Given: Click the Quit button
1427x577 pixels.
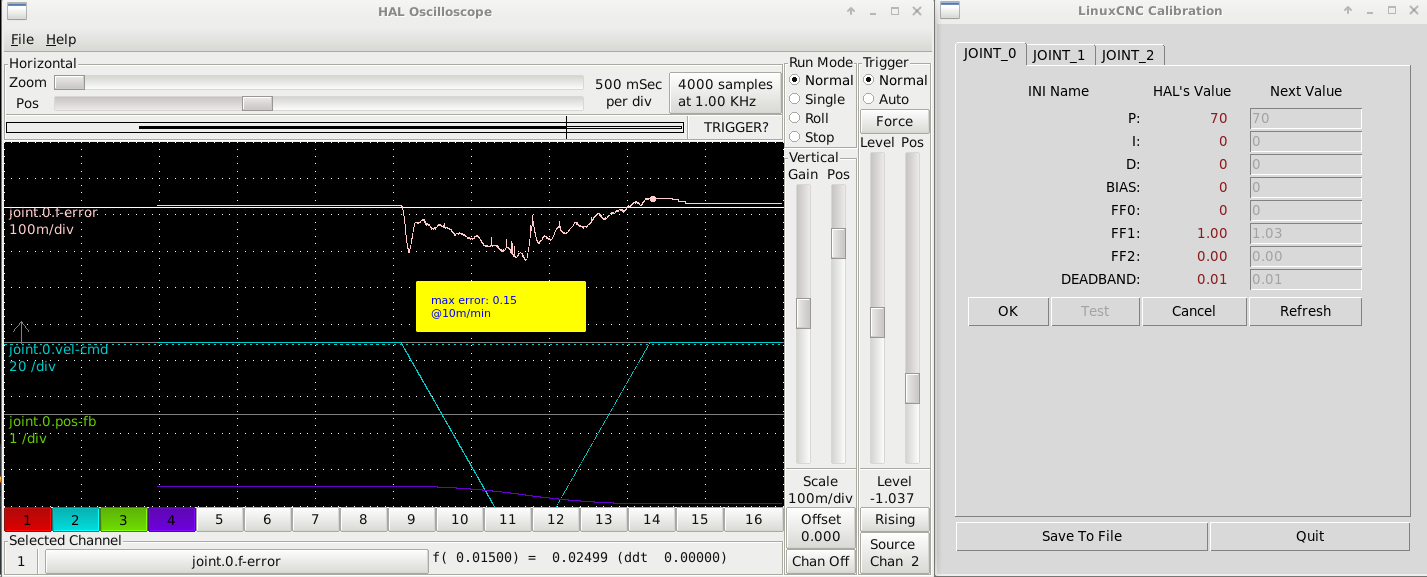Looking at the screenshot, I should tap(1310, 536).
